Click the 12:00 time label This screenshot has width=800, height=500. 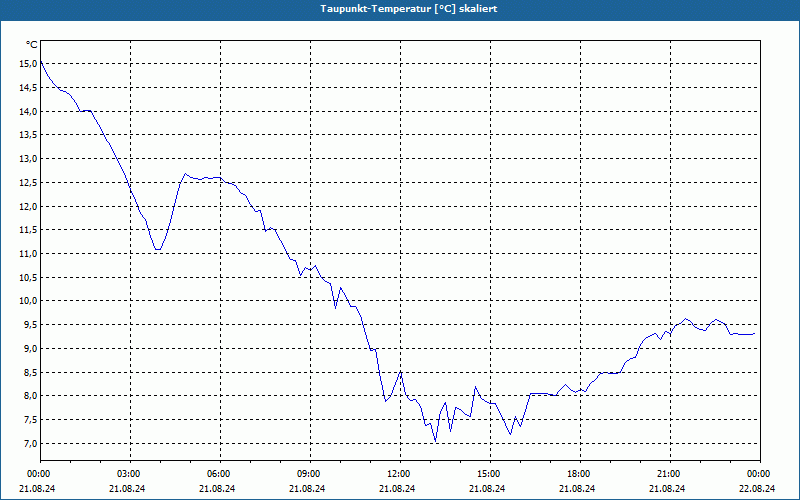tap(397, 474)
